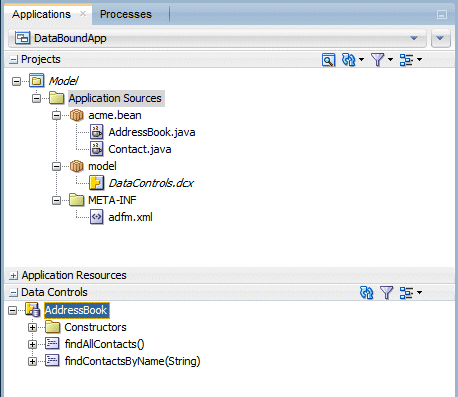The image size is (458, 397).
Task: Click the findAllContacts() method icon
Action: (52, 343)
